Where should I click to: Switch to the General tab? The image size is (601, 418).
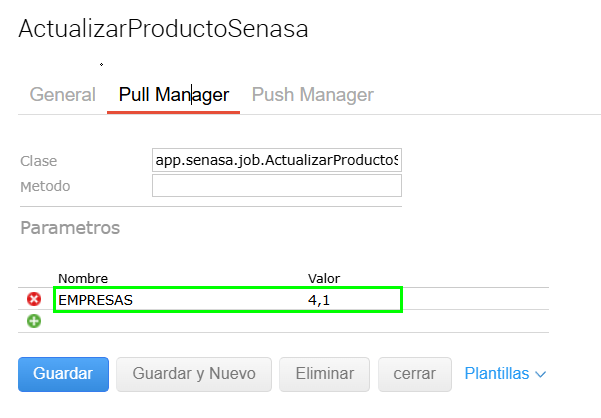coord(63,95)
